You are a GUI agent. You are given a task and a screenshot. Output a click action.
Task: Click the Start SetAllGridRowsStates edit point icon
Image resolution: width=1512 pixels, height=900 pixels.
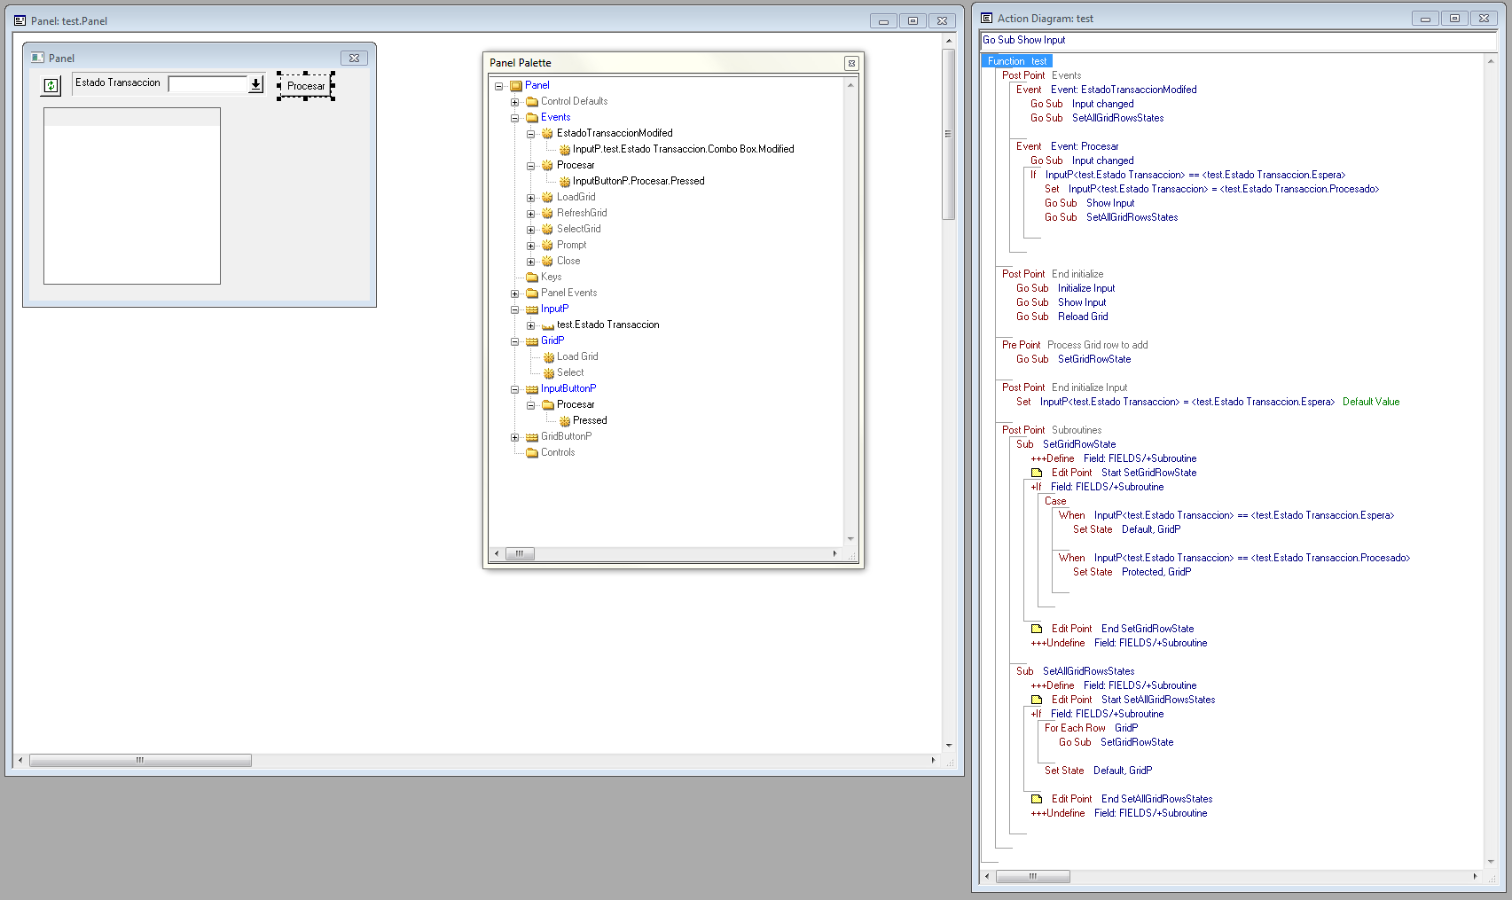pyautogui.click(x=1037, y=700)
